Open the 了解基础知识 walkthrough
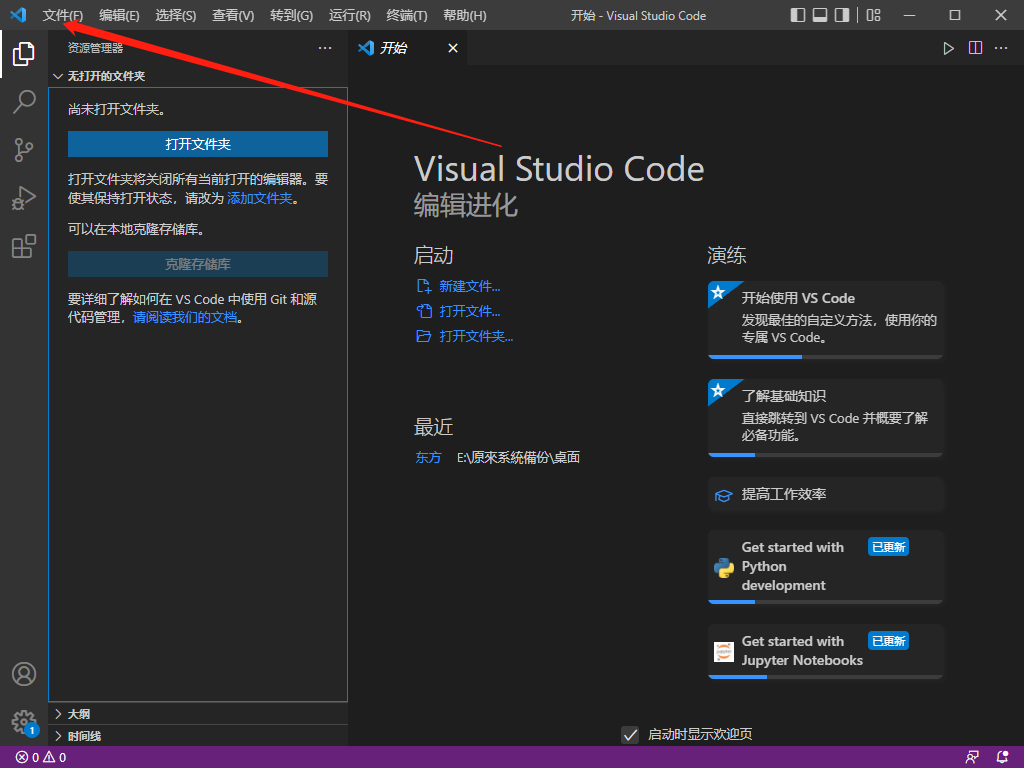The height and width of the screenshot is (768, 1024). (825, 417)
